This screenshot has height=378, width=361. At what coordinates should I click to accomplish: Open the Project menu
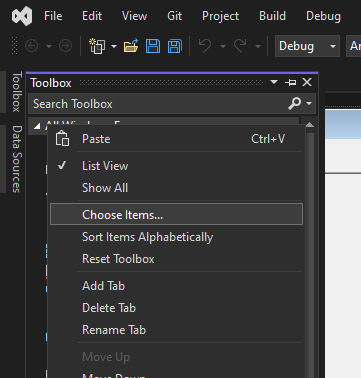(x=220, y=16)
